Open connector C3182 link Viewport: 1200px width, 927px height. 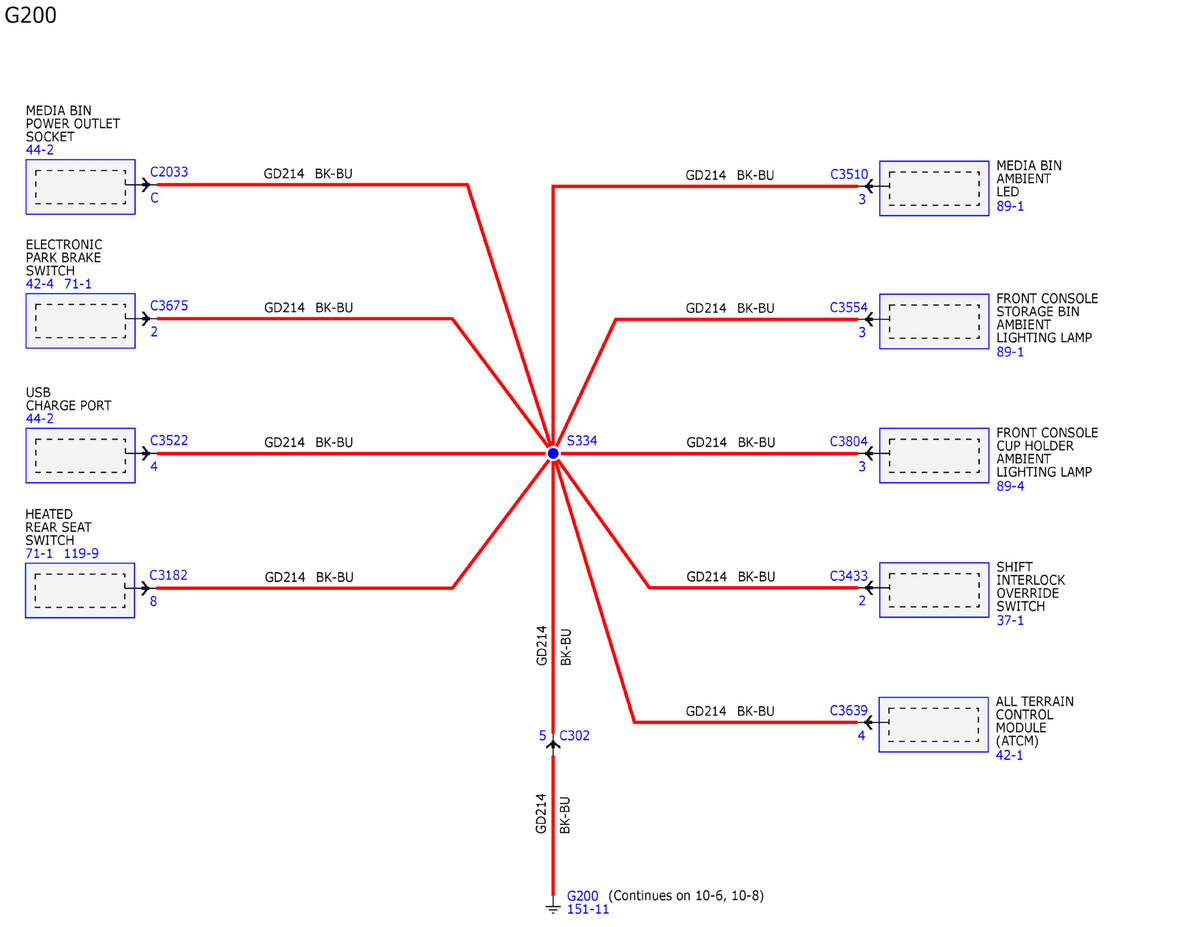coord(169,575)
